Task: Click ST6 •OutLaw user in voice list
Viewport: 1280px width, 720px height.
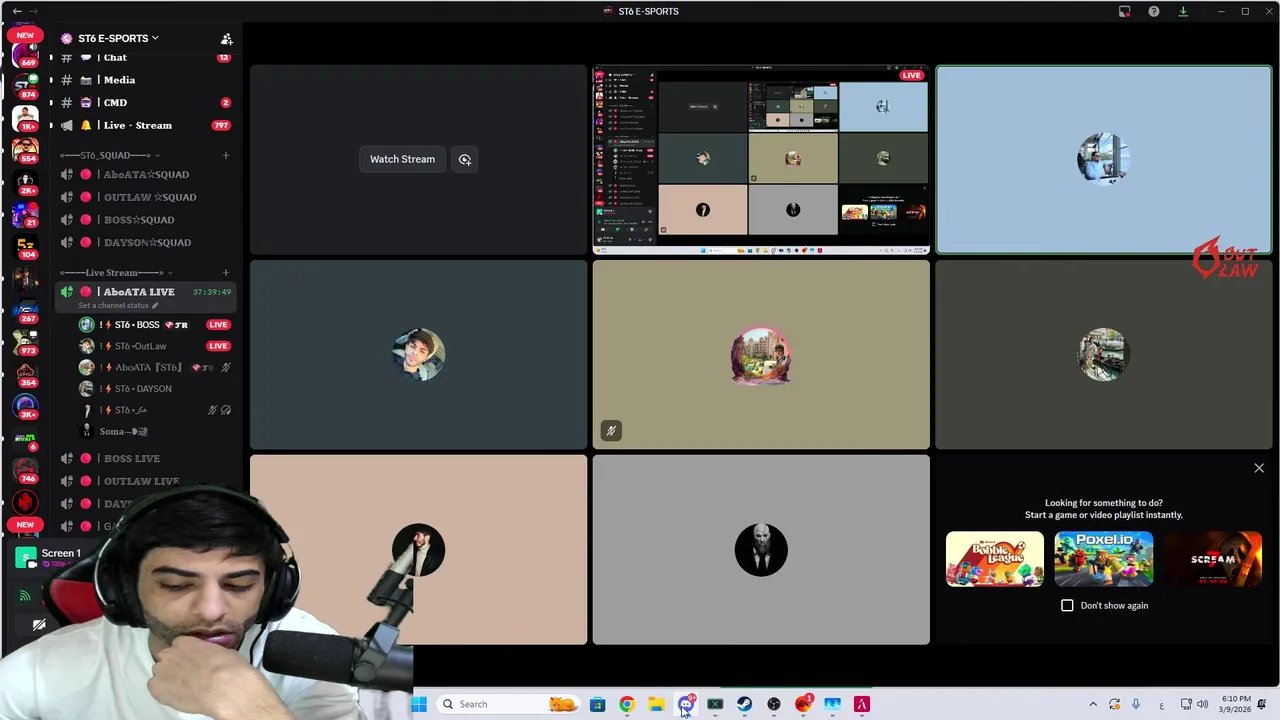Action: click(155, 346)
